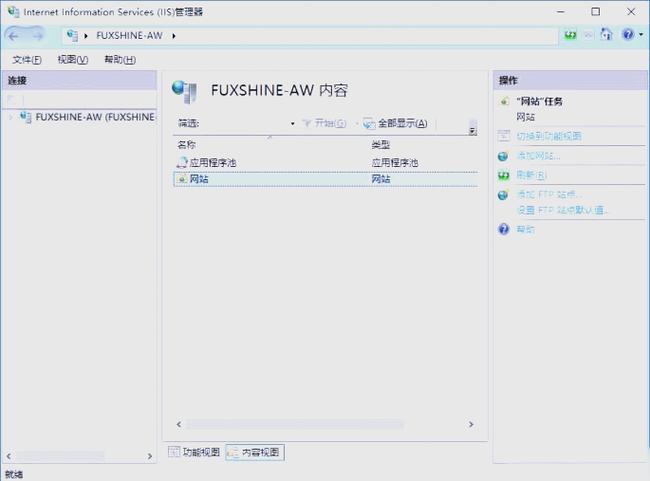650x481 pixels.
Task: Click the content pane scroll right arrow
Action: point(471,424)
